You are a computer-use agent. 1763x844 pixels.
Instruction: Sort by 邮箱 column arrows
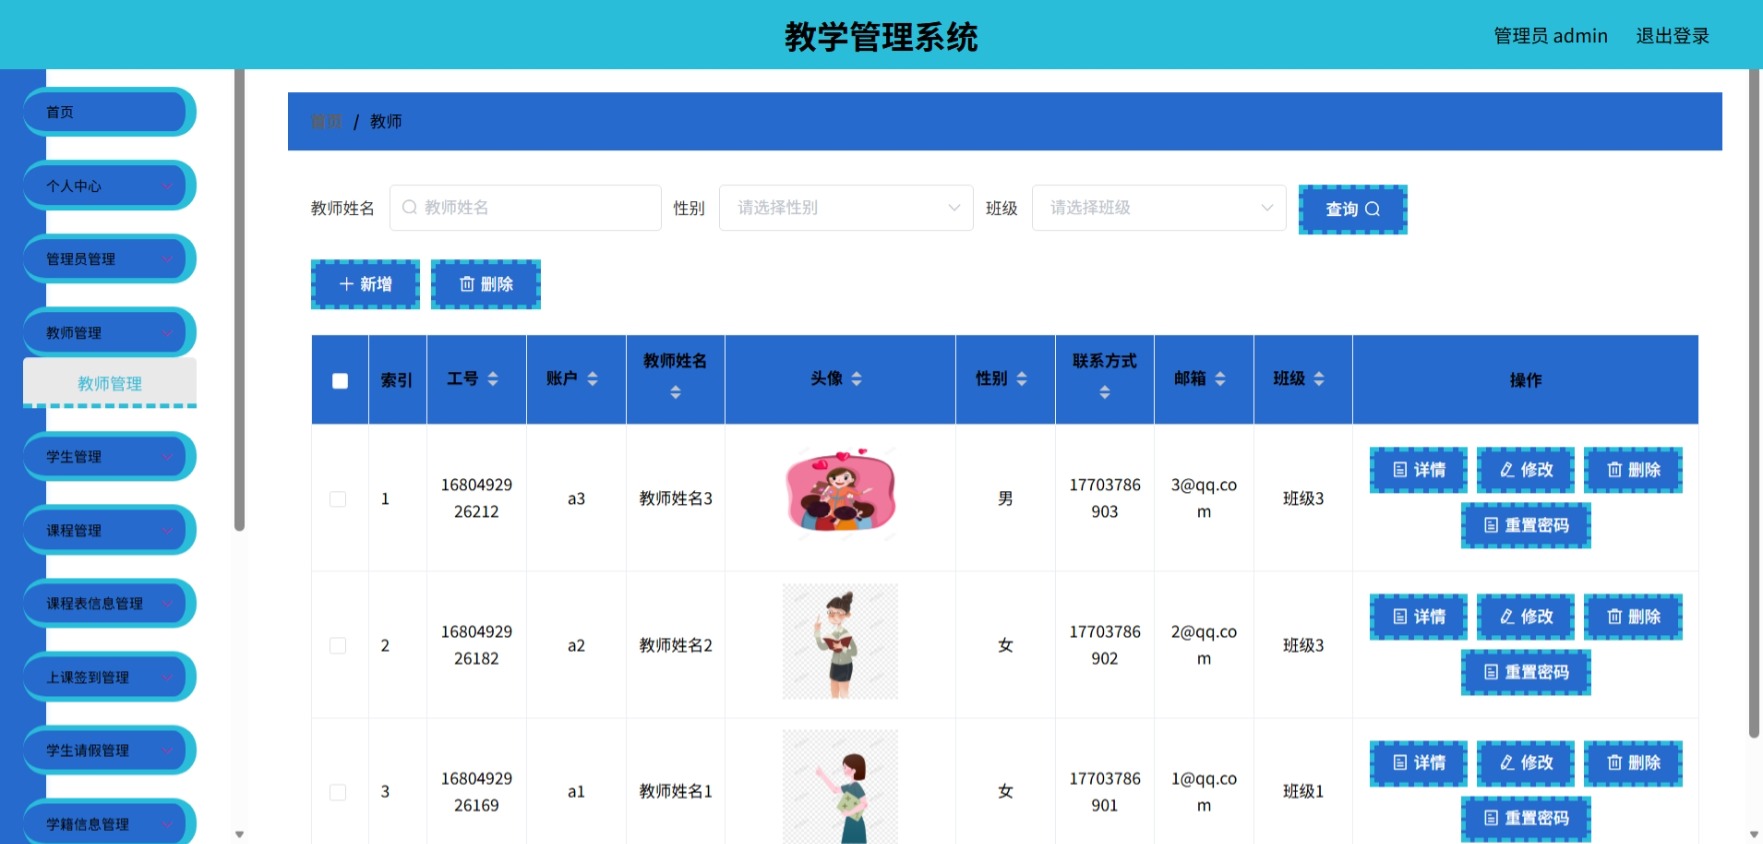pyautogui.click(x=1220, y=379)
